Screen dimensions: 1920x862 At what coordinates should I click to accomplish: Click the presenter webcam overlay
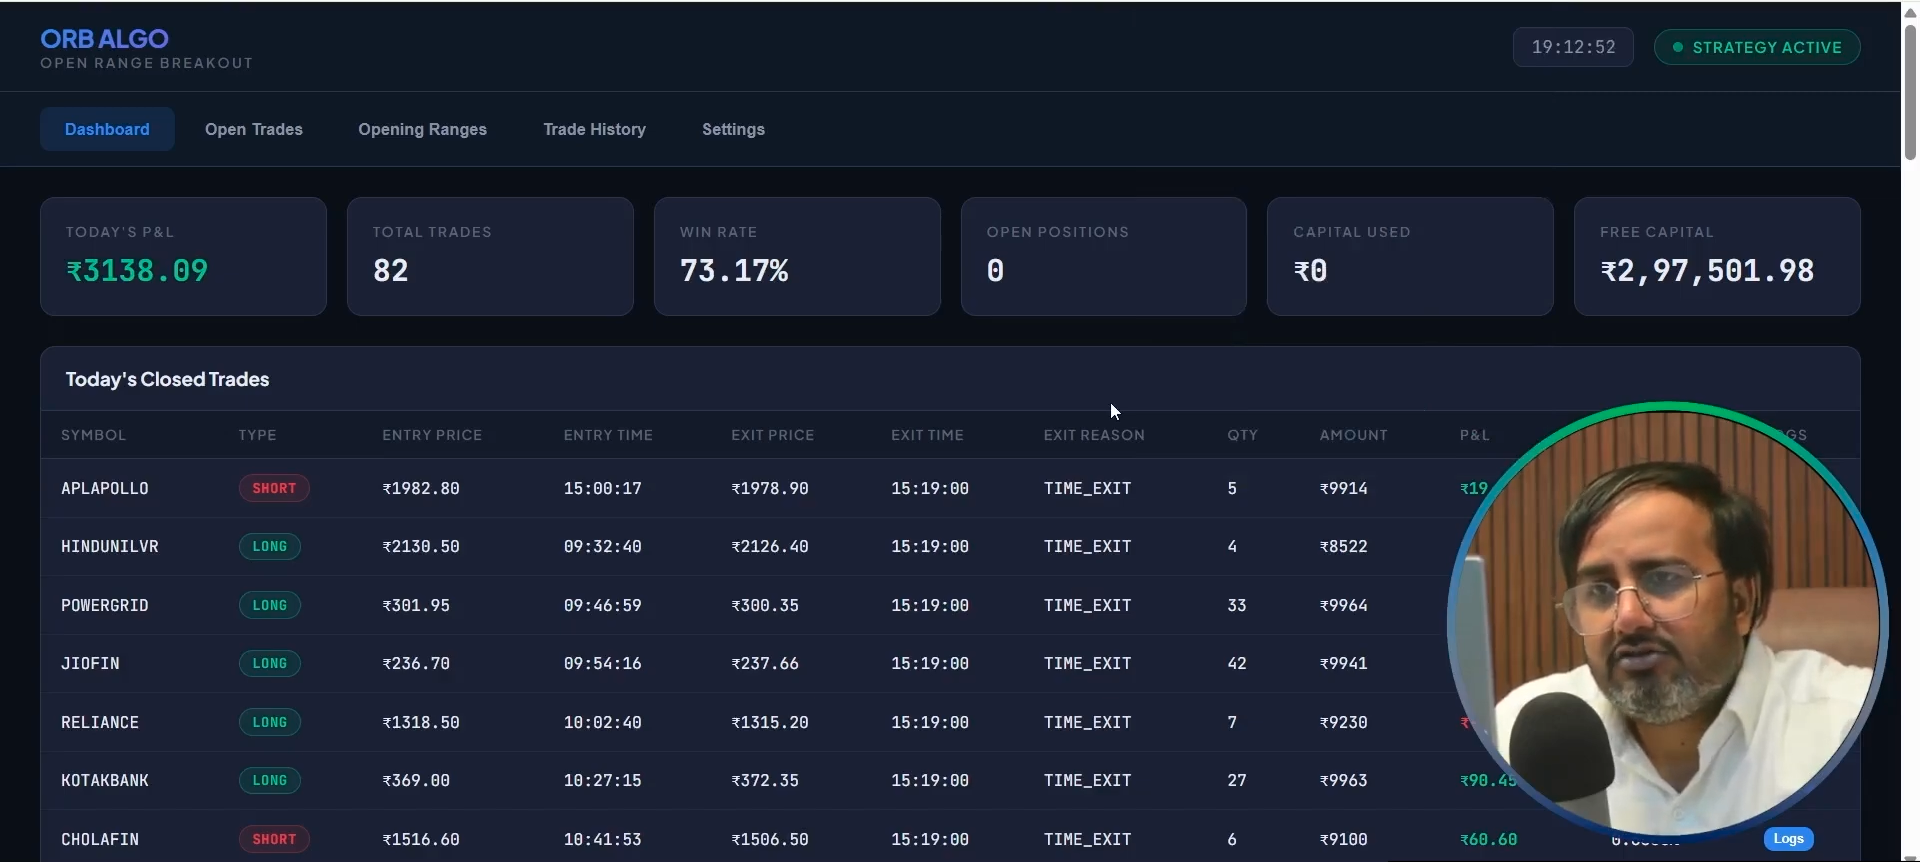point(1667,620)
